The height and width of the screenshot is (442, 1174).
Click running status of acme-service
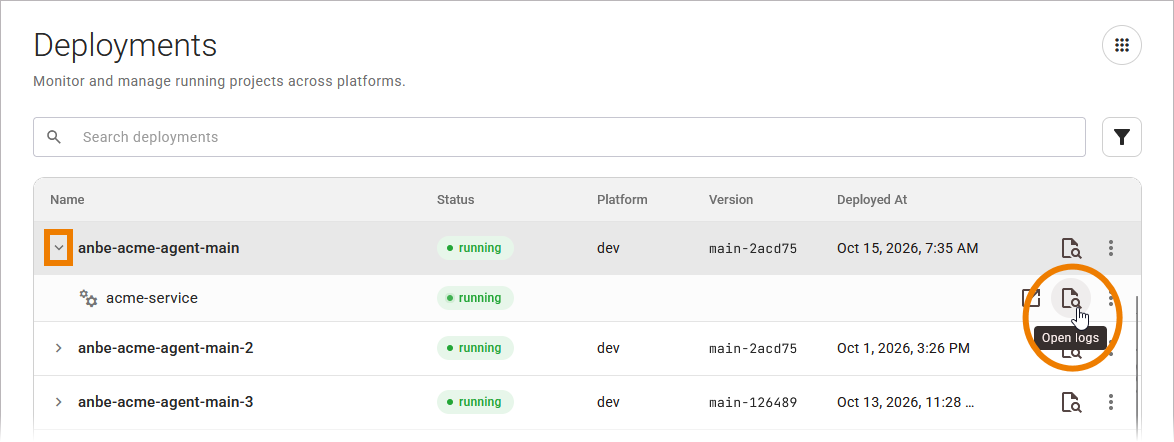click(x=475, y=298)
